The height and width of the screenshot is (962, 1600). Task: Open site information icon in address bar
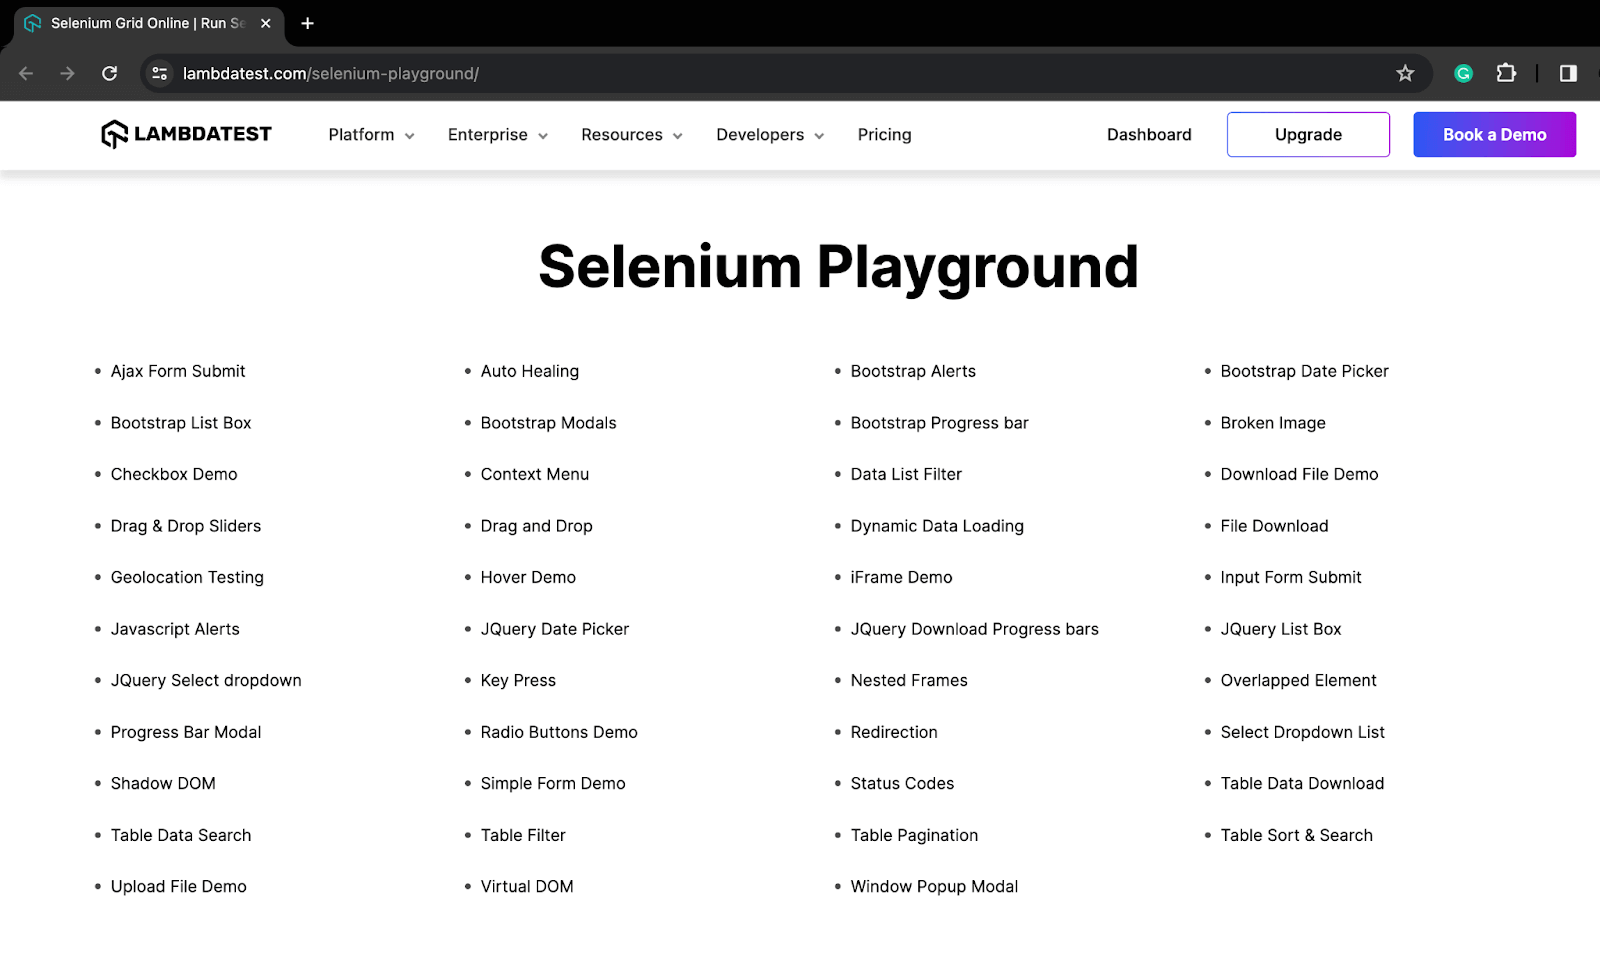pos(159,73)
